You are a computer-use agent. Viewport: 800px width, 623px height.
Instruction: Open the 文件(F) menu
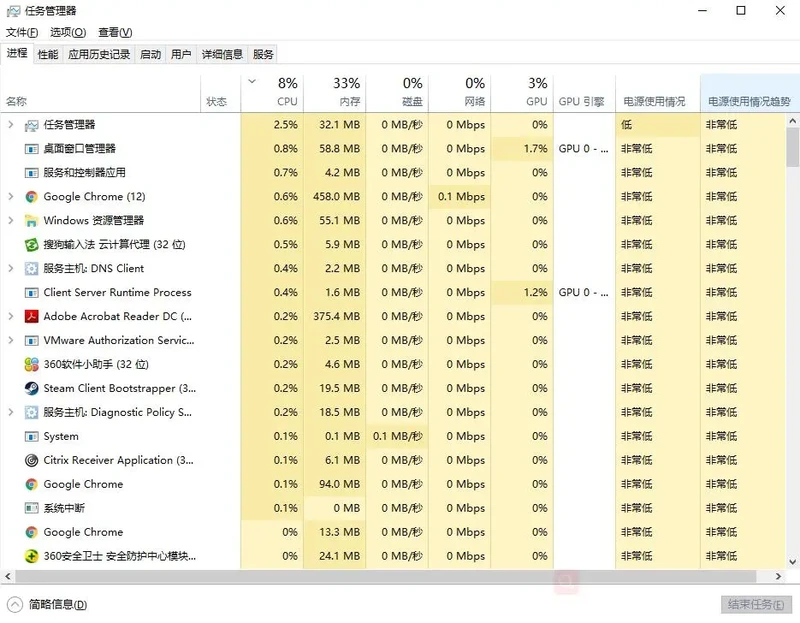[x=22, y=33]
